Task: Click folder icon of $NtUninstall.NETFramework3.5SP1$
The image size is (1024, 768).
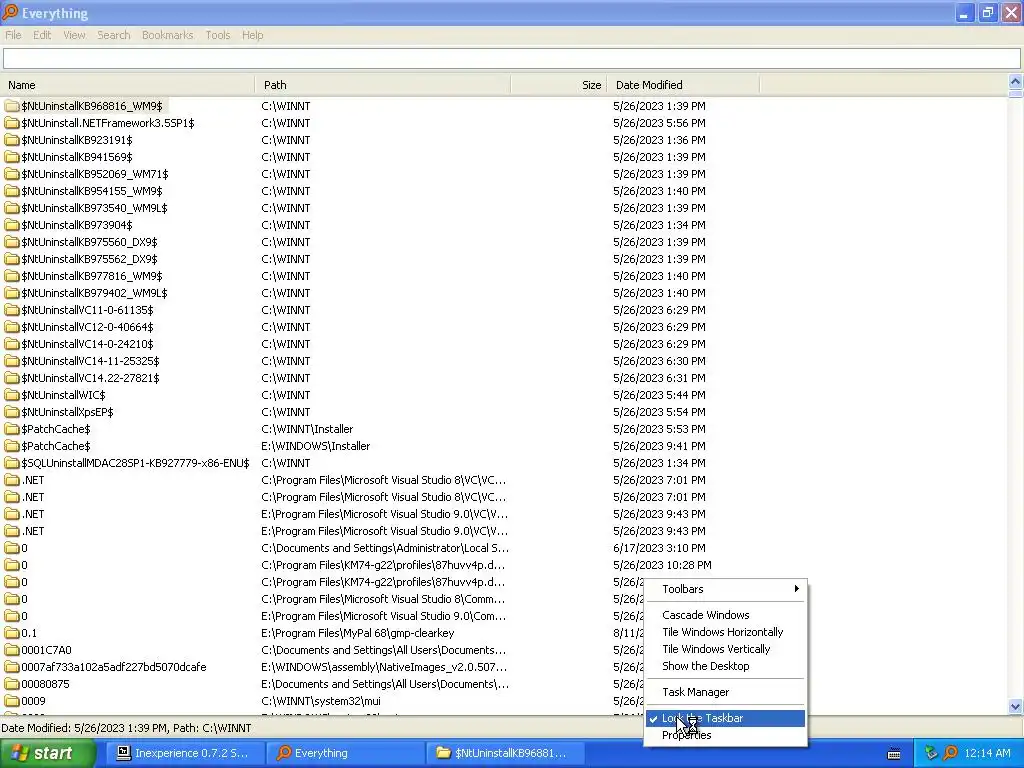Action: point(12,123)
